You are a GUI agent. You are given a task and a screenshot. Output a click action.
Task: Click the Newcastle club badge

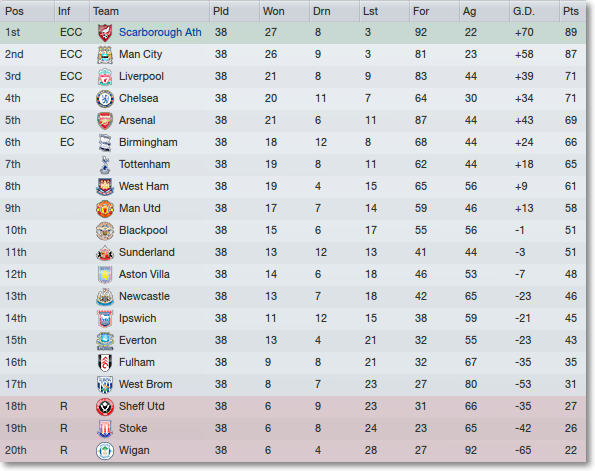105,297
